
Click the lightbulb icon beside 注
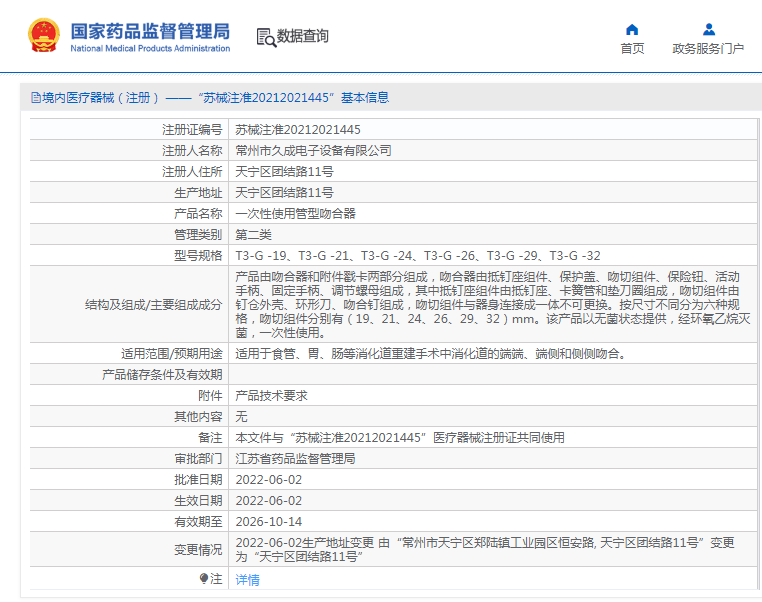coord(204,578)
